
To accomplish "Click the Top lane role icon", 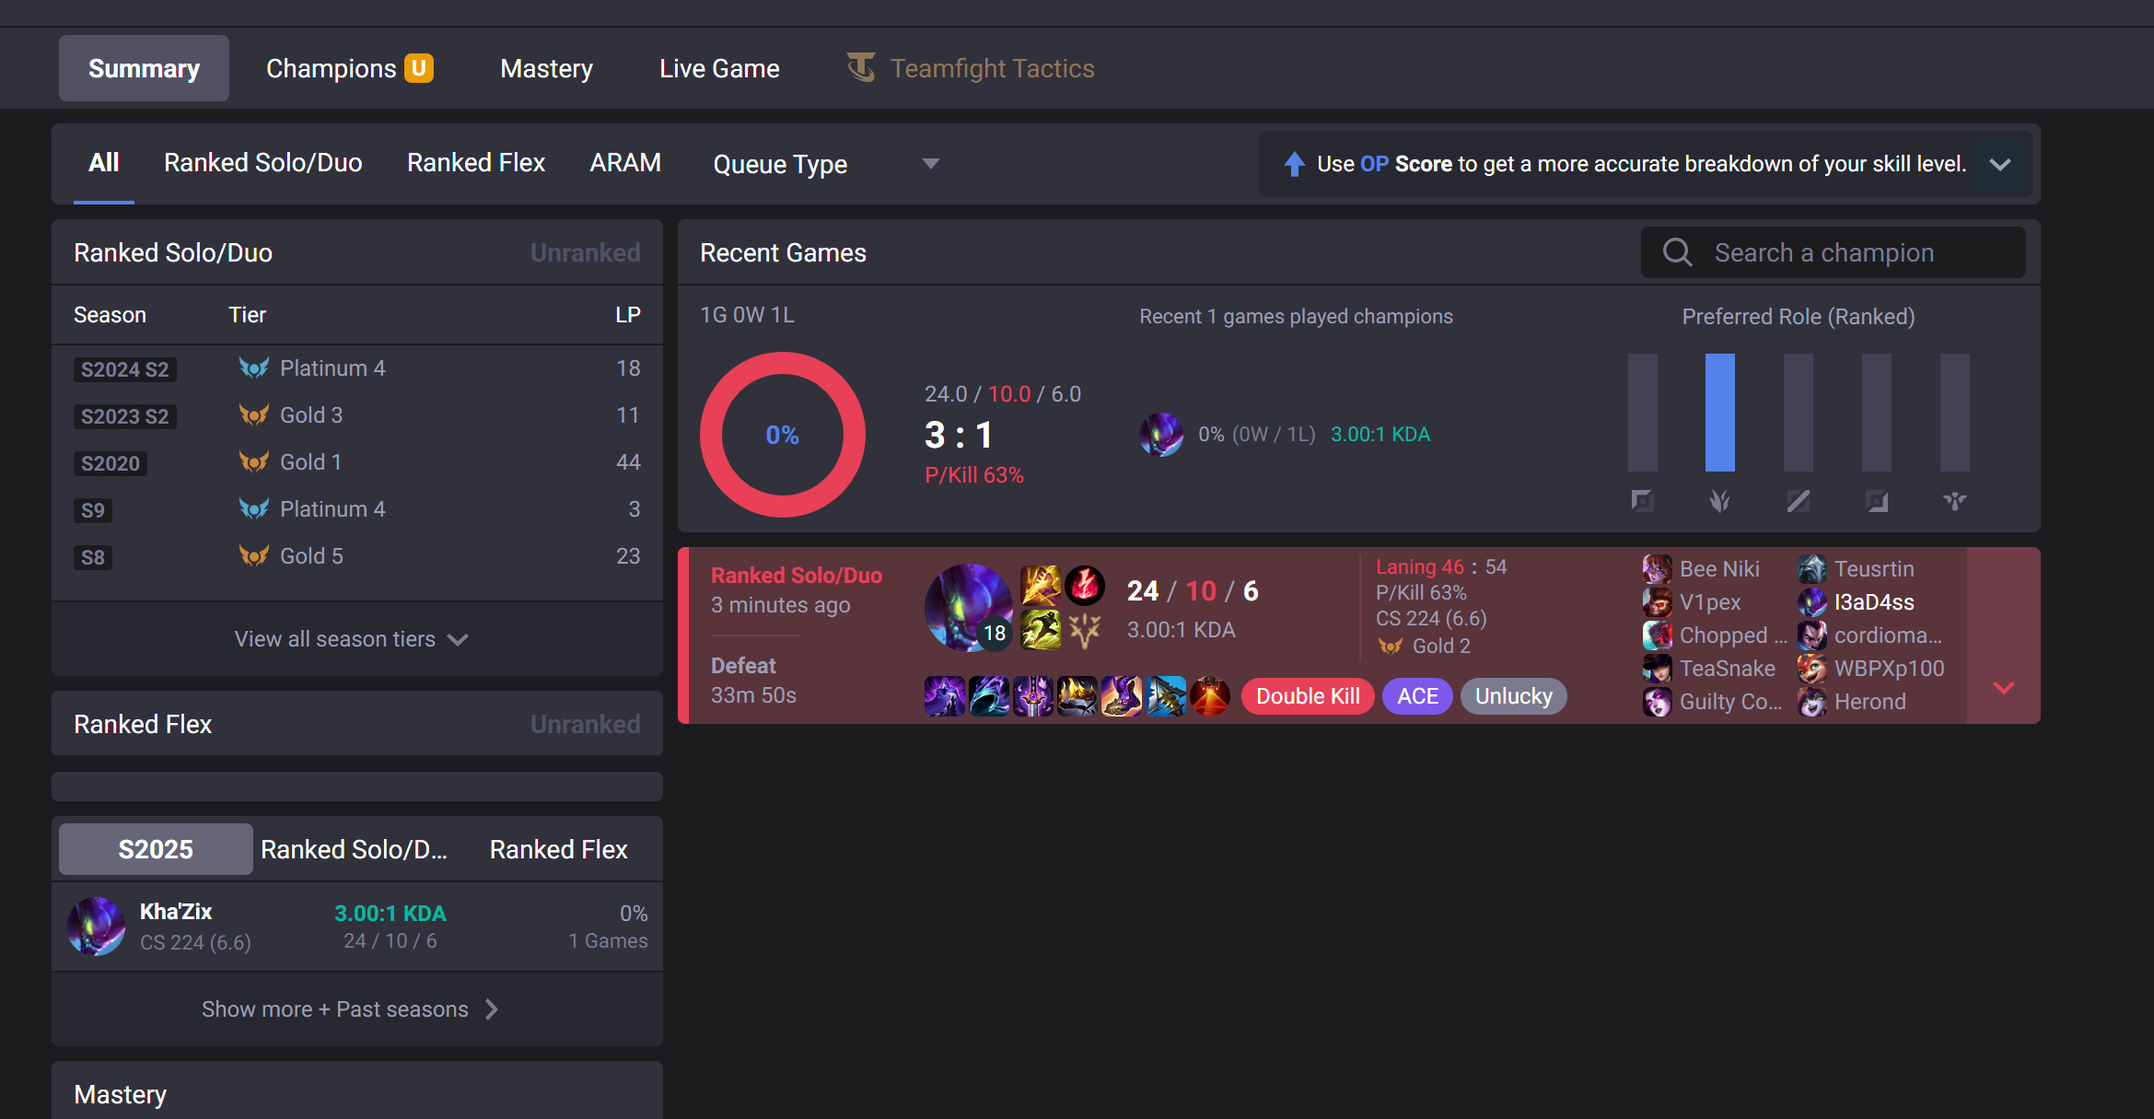I will 1642,501.
